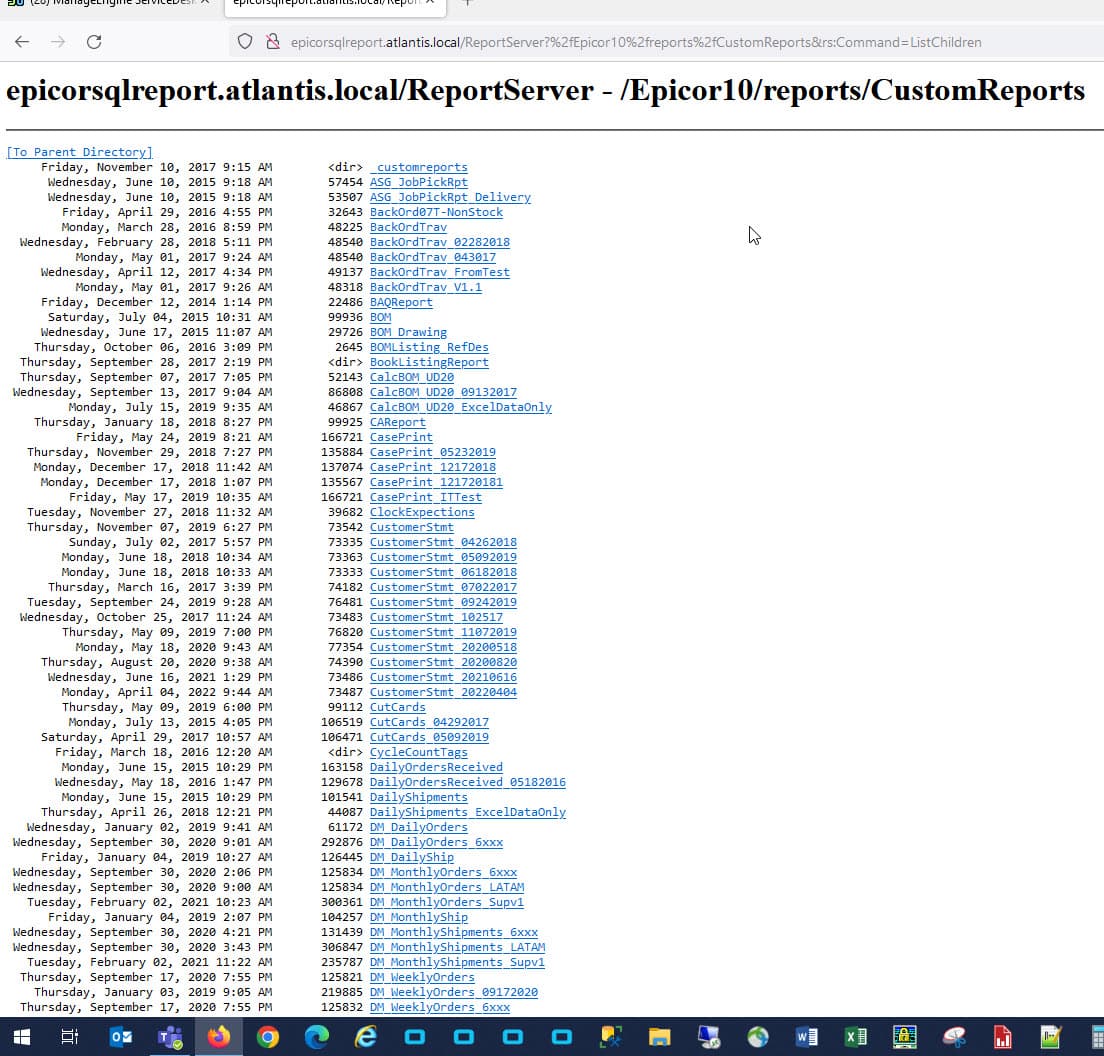Screen dimensions: 1104x1056
Task: Launch Google Chrome from the taskbar
Action: pyautogui.click(x=268, y=1036)
